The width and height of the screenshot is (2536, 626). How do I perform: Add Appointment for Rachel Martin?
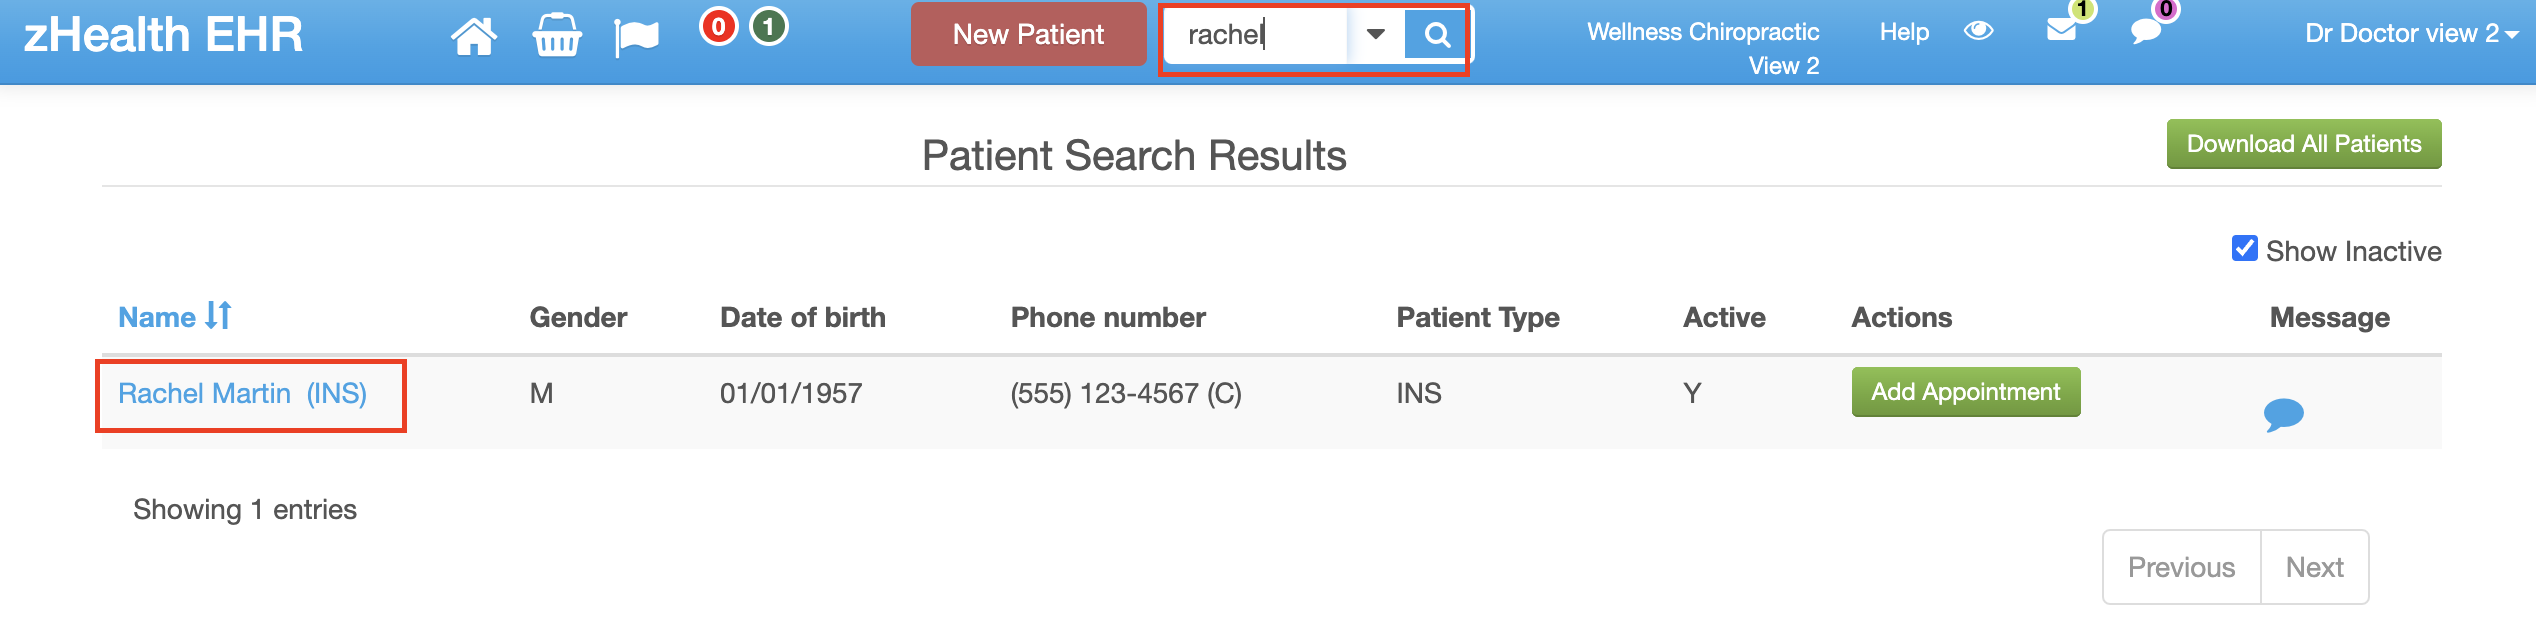[1965, 392]
